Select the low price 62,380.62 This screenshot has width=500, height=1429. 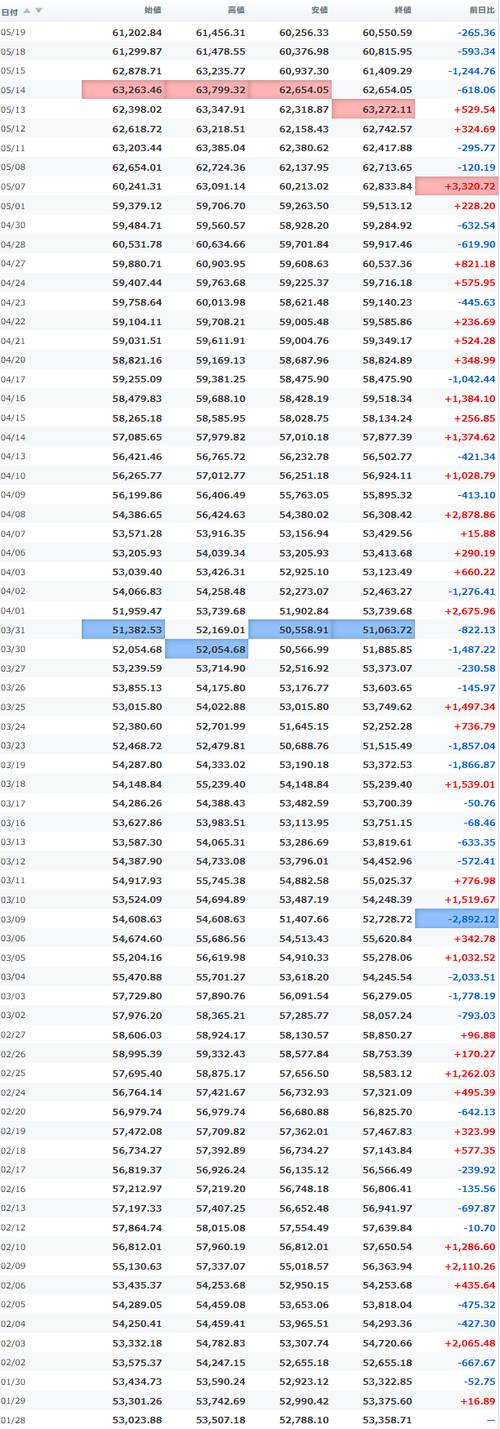303,148
